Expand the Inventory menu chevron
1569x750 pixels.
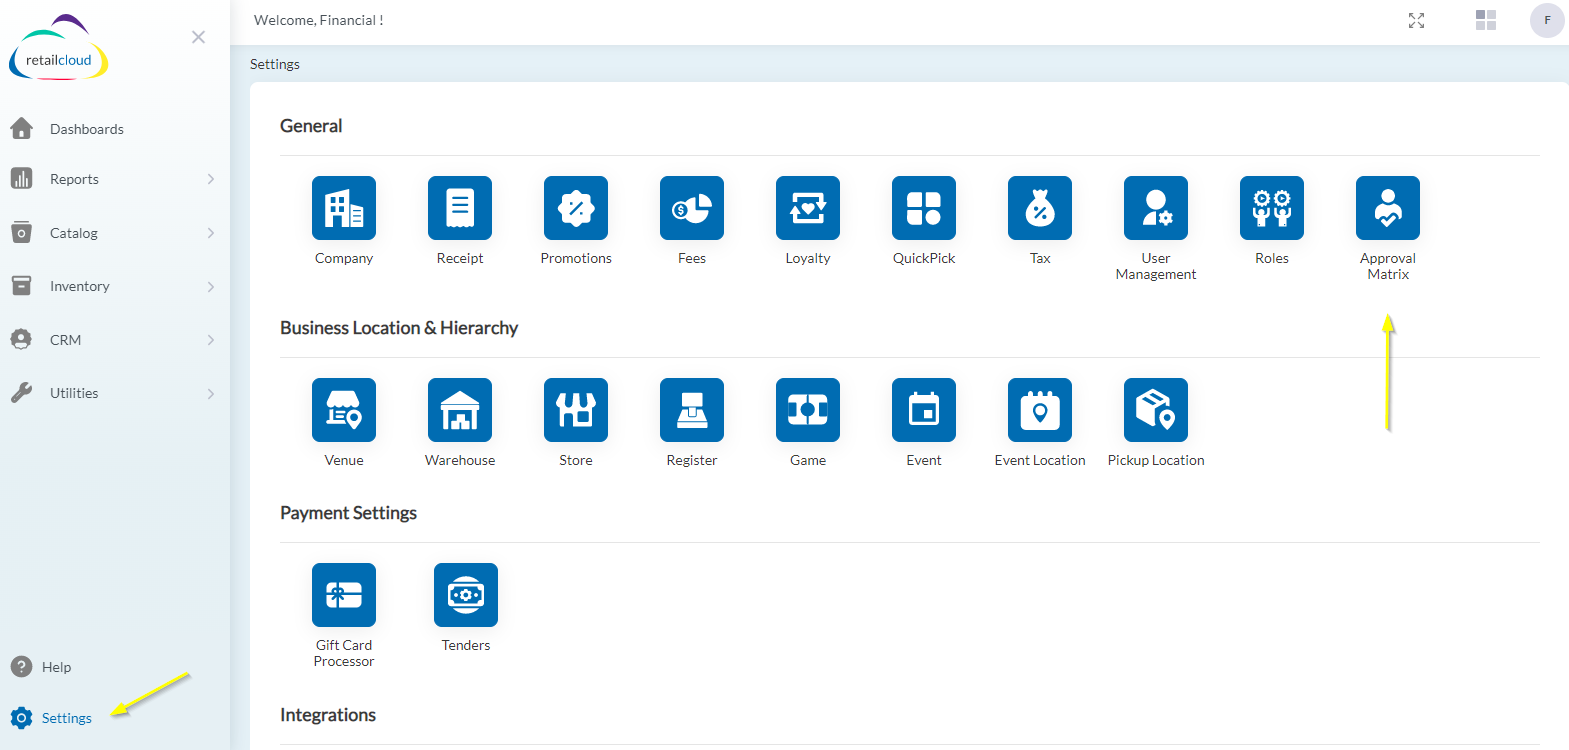tap(211, 286)
